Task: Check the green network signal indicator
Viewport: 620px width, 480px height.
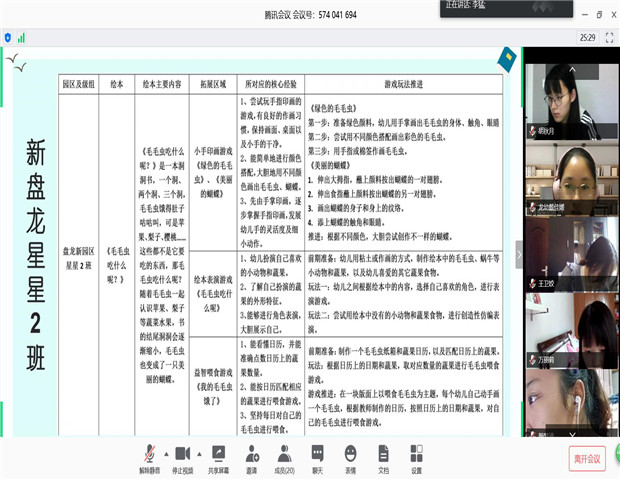Action: pyautogui.click(x=21, y=37)
